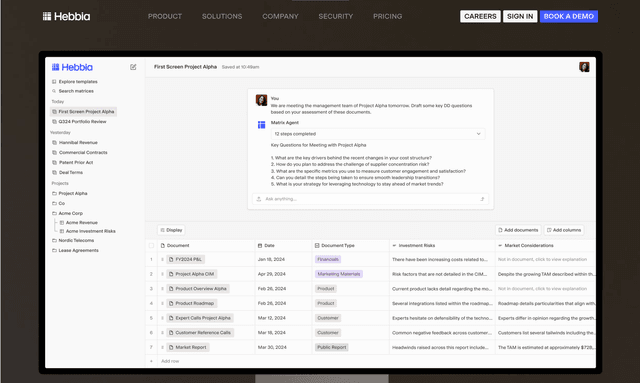The image size is (640, 383).
Task: Click the new matrix compose icon in the sidebar
Action: point(133,67)
